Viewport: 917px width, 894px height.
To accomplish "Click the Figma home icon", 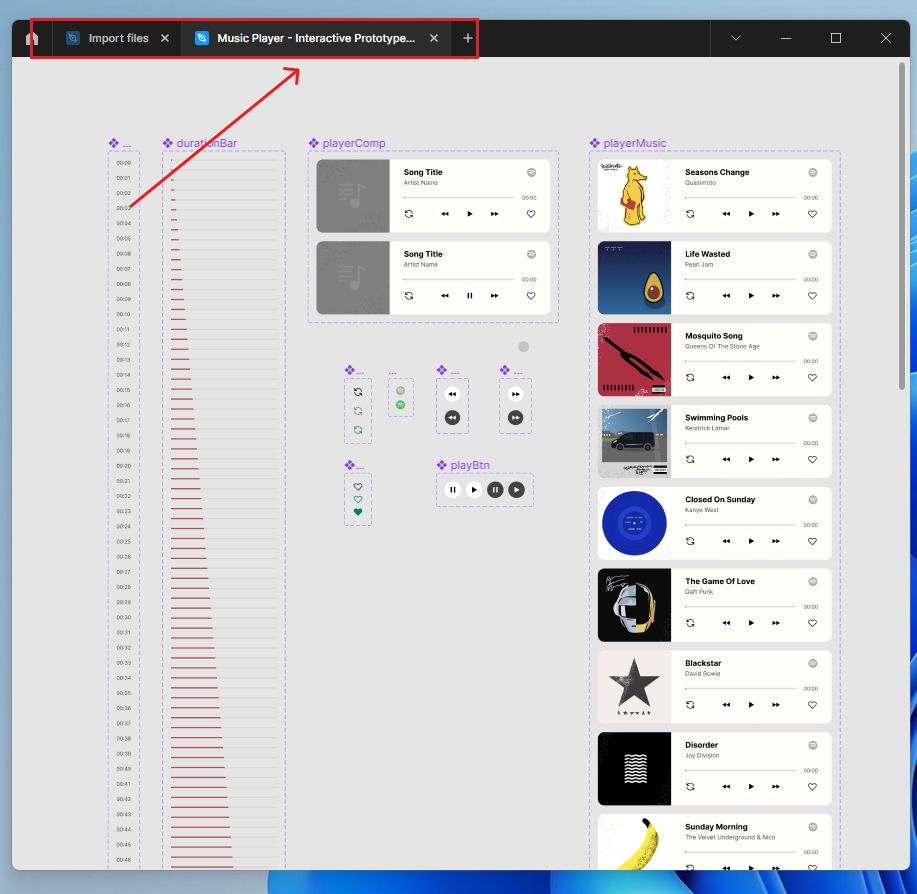I will (x=32, y=39).
